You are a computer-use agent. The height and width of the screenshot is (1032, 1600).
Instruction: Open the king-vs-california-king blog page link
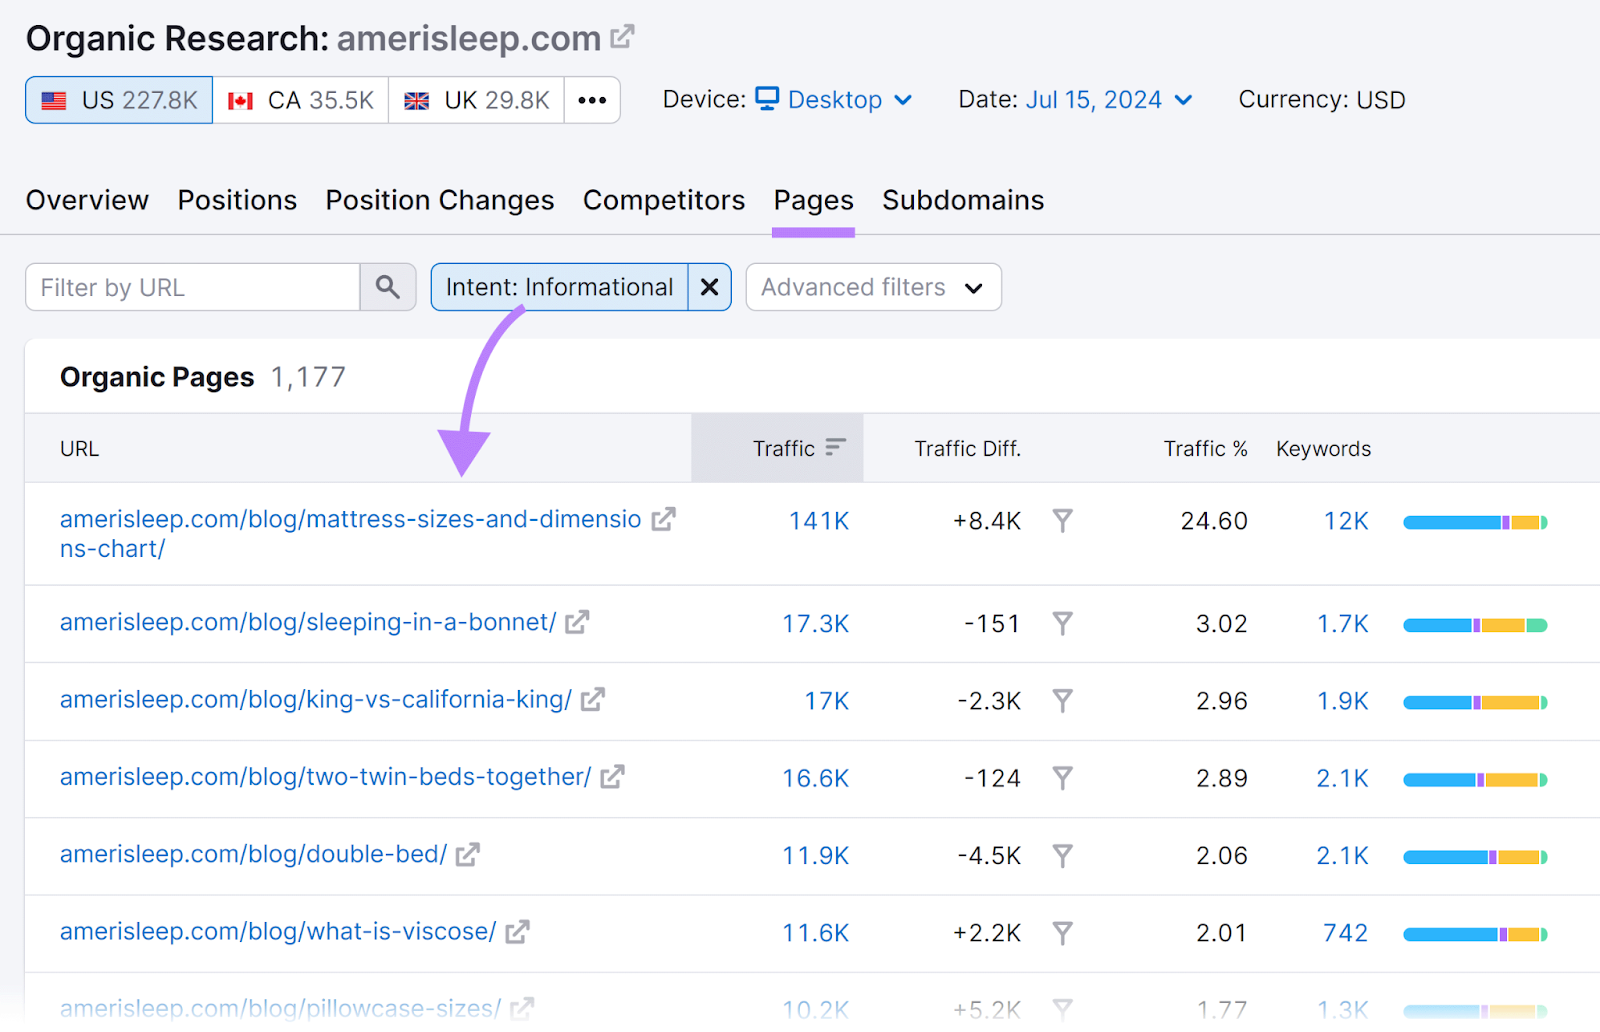click(x=313, y=700)
